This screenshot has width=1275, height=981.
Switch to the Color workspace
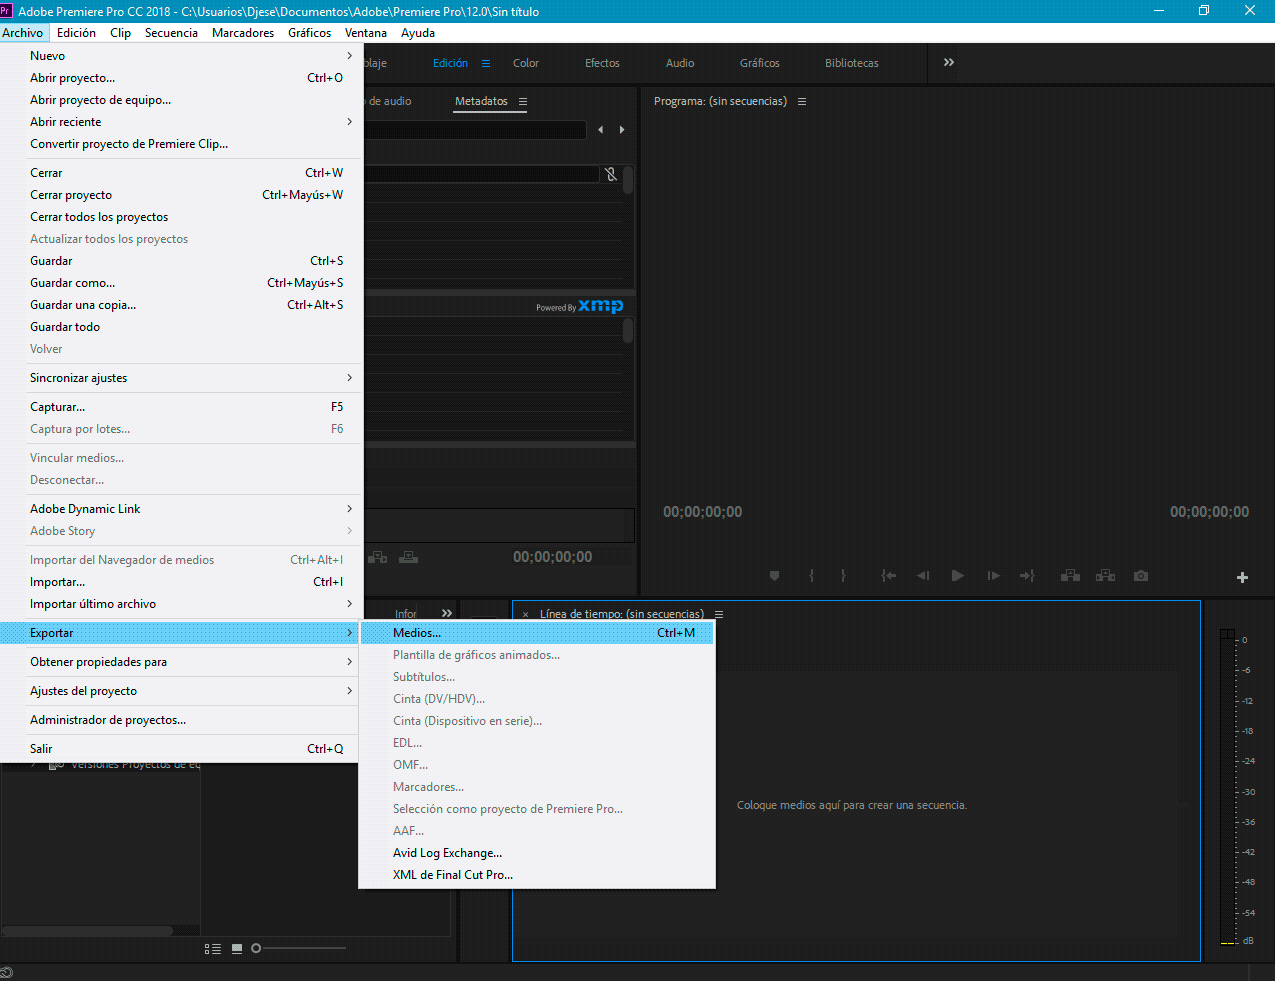tap(526, 63)
